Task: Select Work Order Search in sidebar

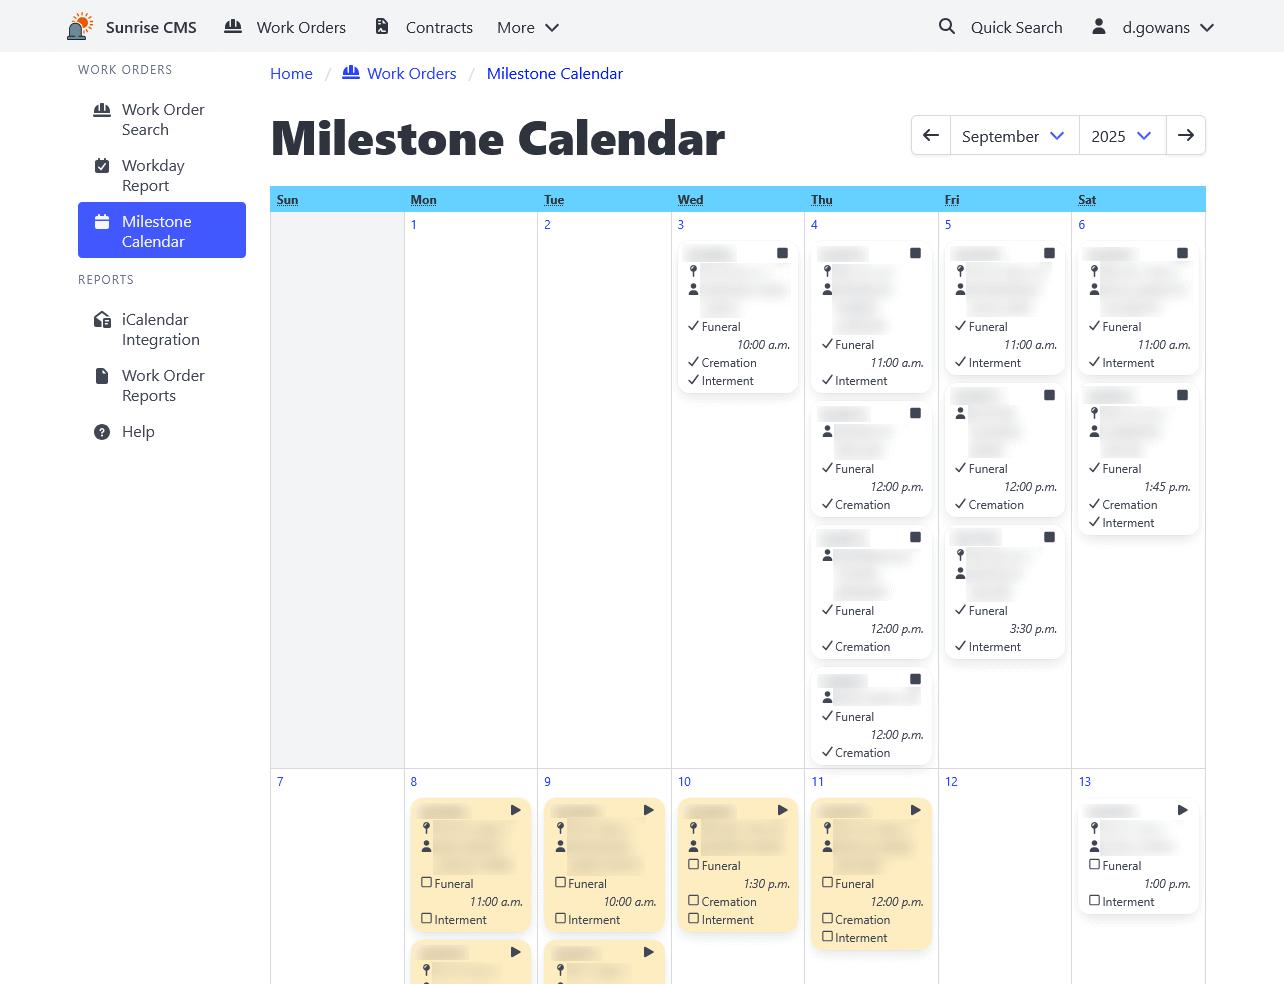Action: point(162,120)
